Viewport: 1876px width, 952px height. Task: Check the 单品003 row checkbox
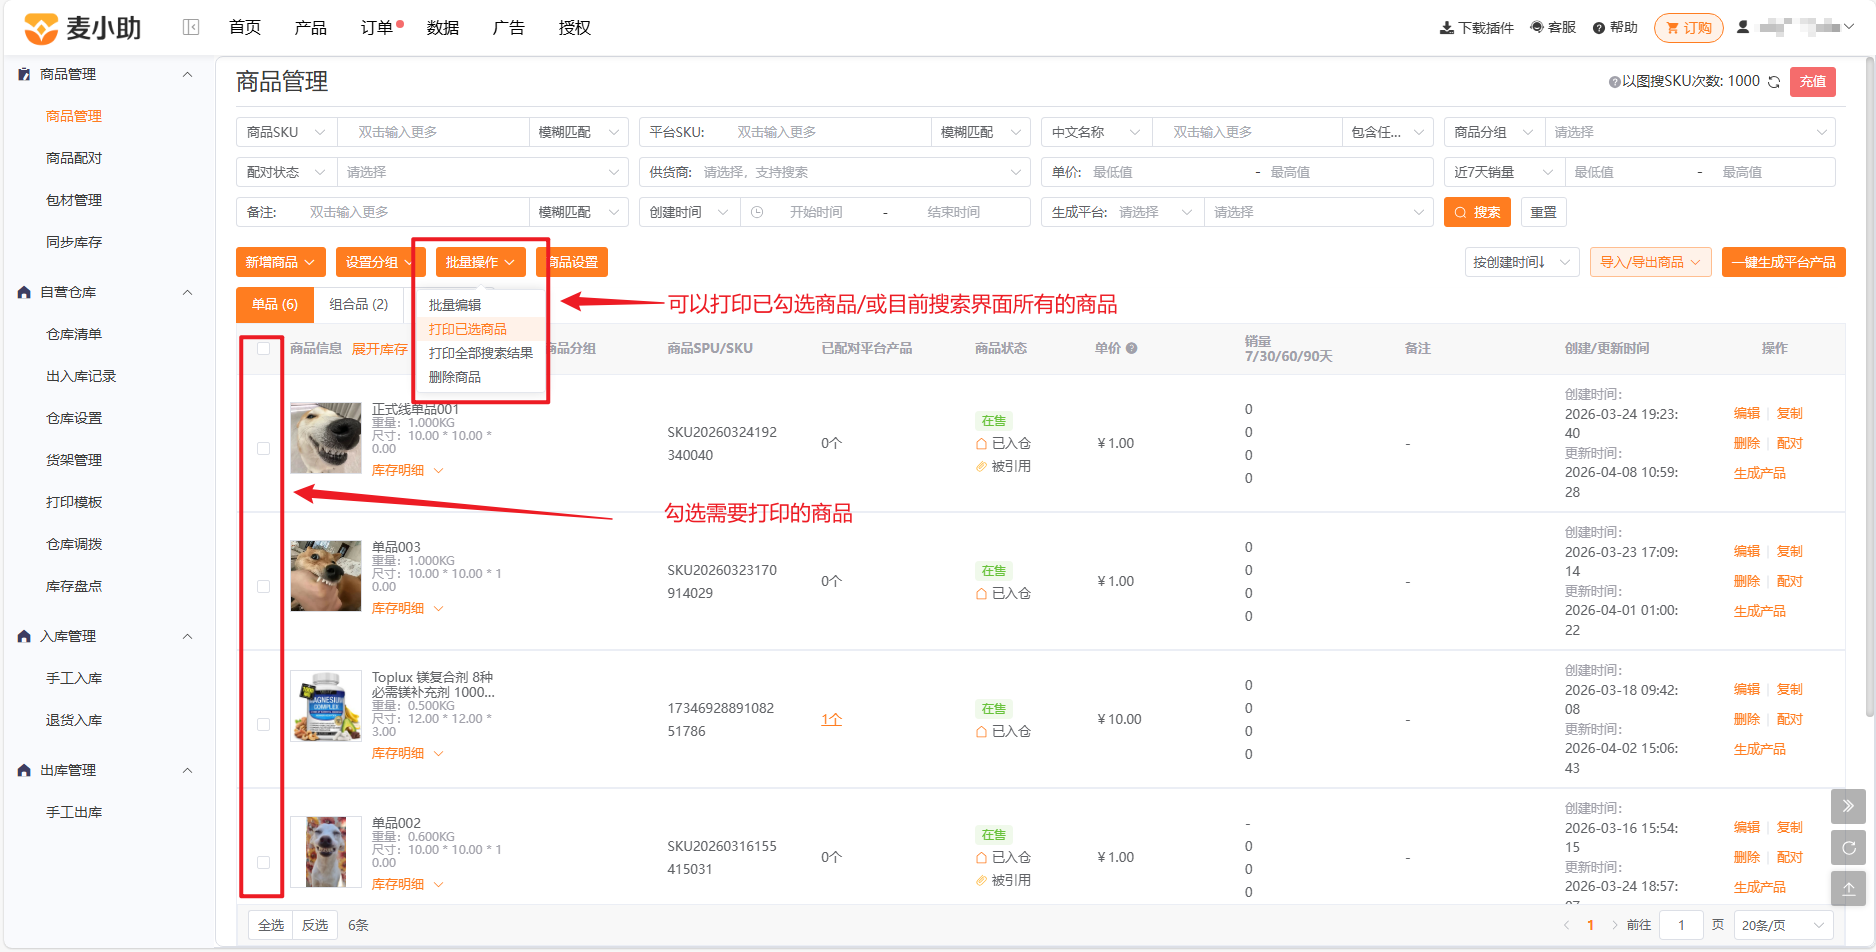[x=263, y=586]
